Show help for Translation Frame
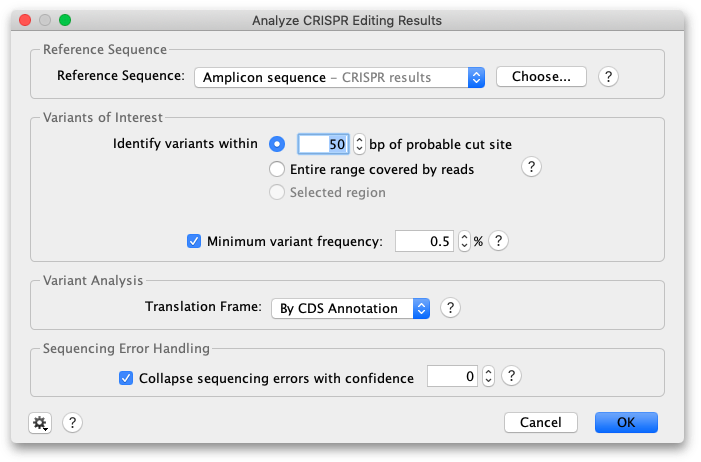The width and height of the screenshot is (701, 462). click(x=450, y=308)
